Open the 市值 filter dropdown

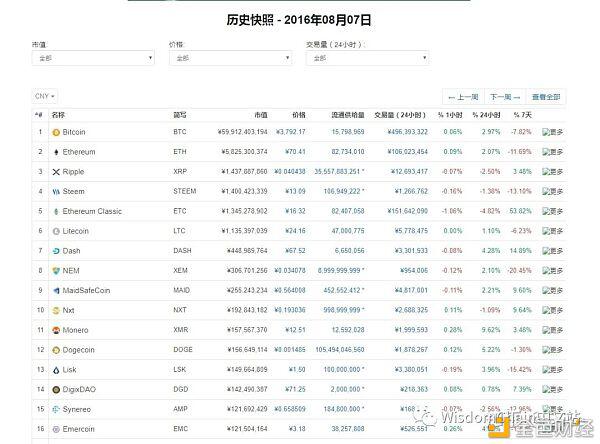[x=93, y=58]
